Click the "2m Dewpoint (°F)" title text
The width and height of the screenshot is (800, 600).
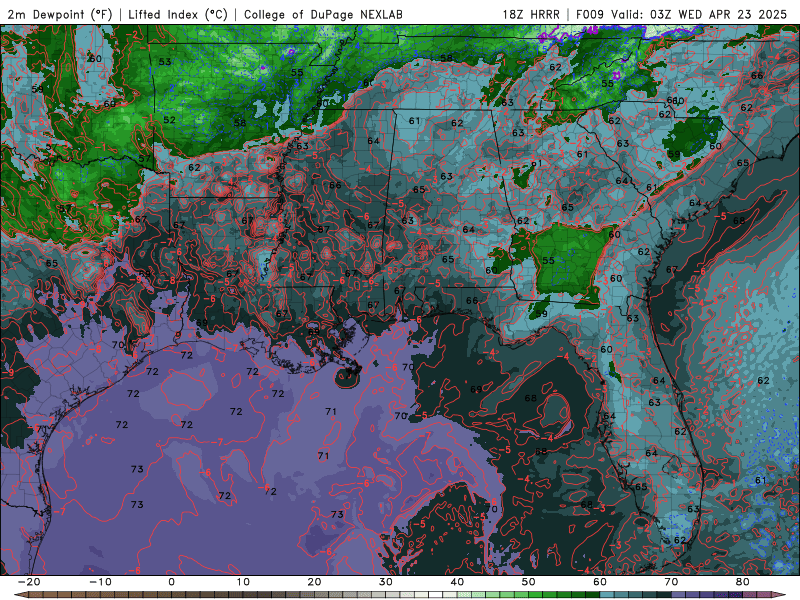[x=60, y=14]
